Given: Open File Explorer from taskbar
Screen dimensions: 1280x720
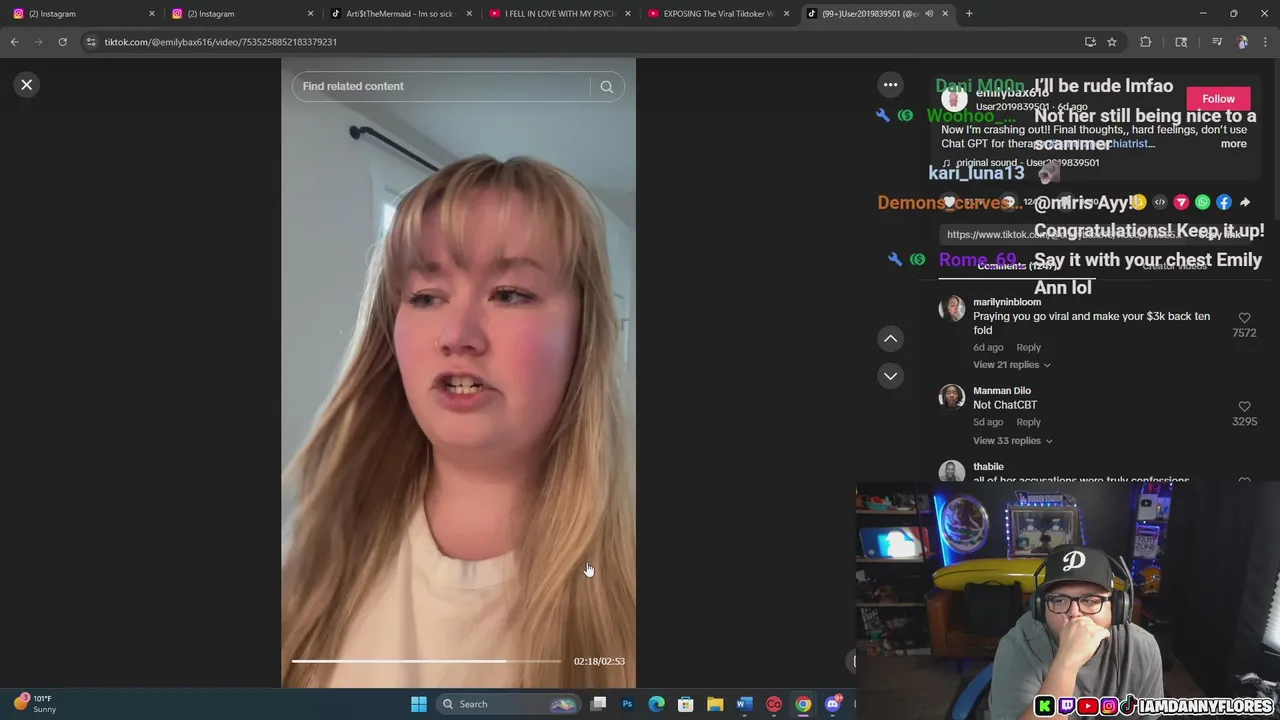Looking at the screenshot, I should click(715, 704).
